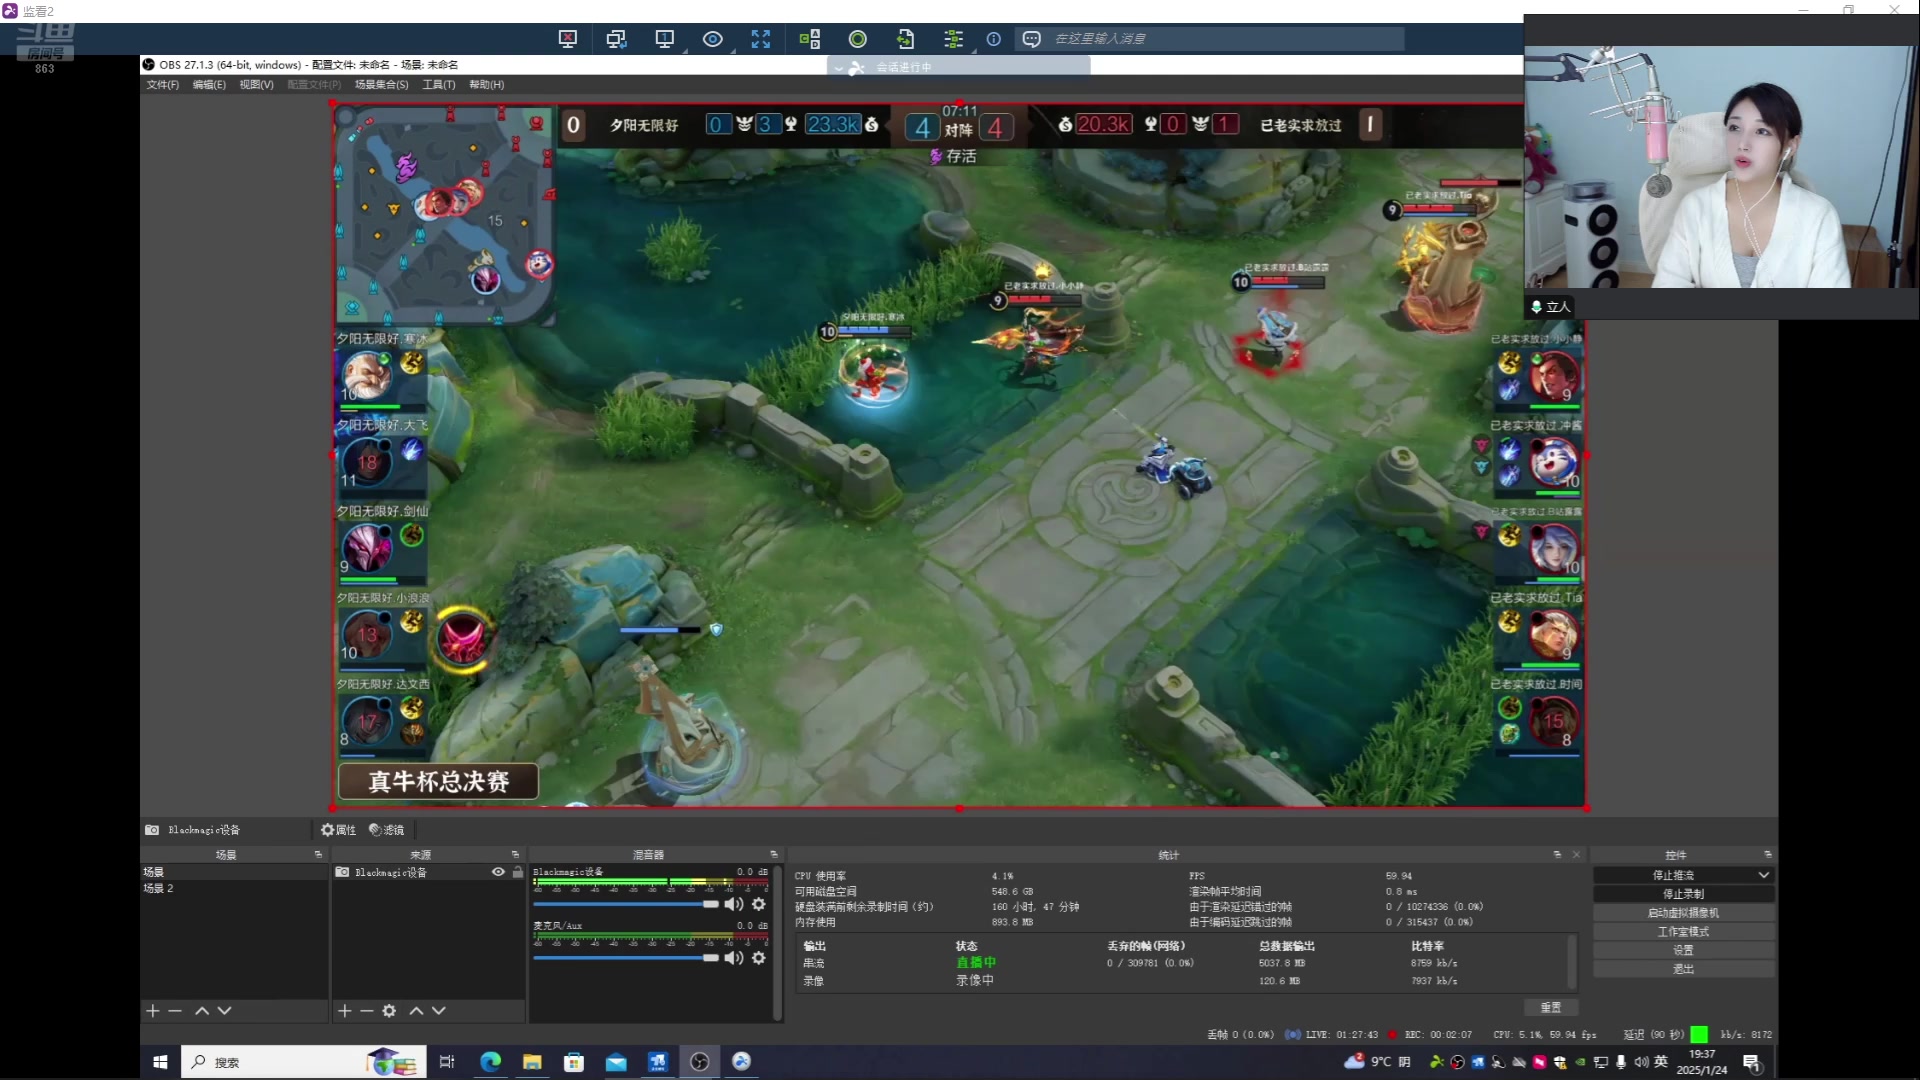Open the view options eye icon
The width and height of the screenshot is (1920, 1080).
713,39
